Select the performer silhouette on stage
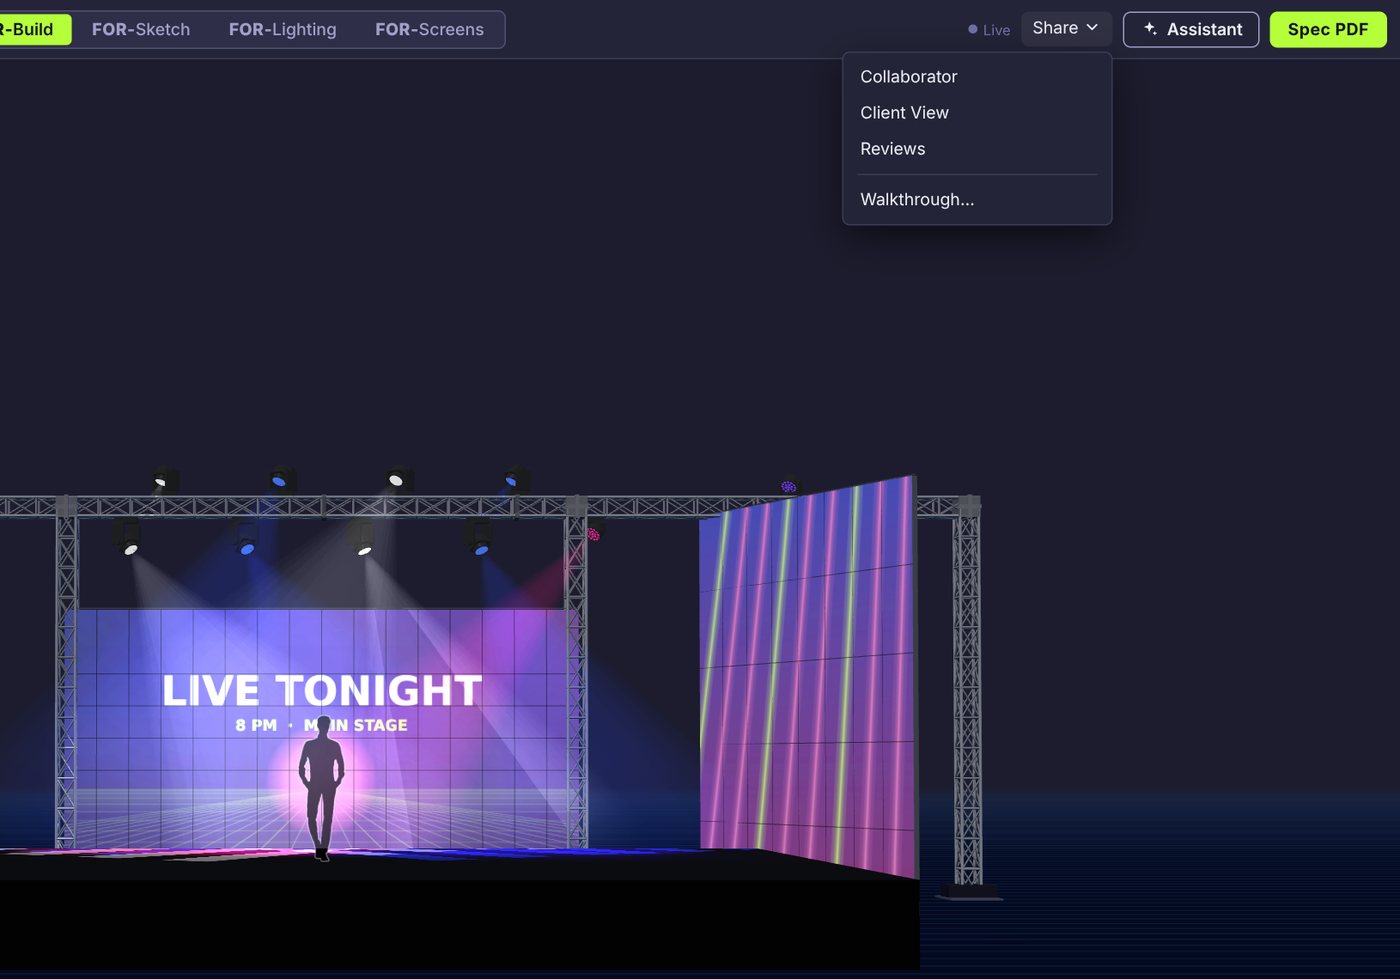1400x979 pixels. pyautogui.click(x=322, y=788)
